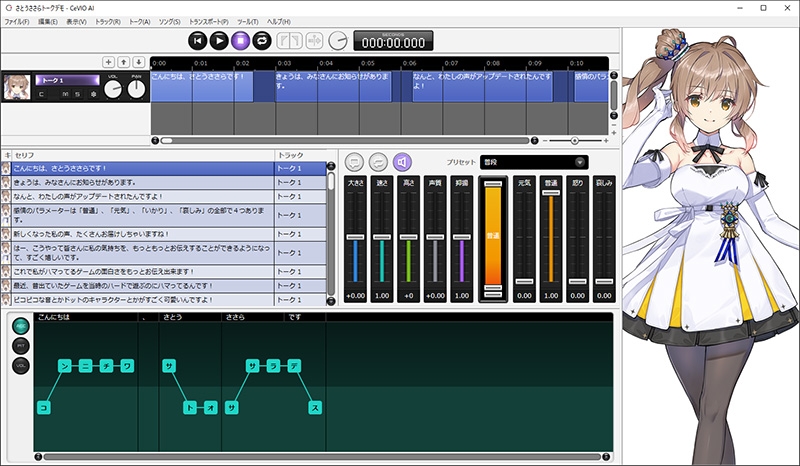Viewport: 800px width, 466px height.
Task: Click the VOL knob on the track header
Action: click(x=113, y=89)
